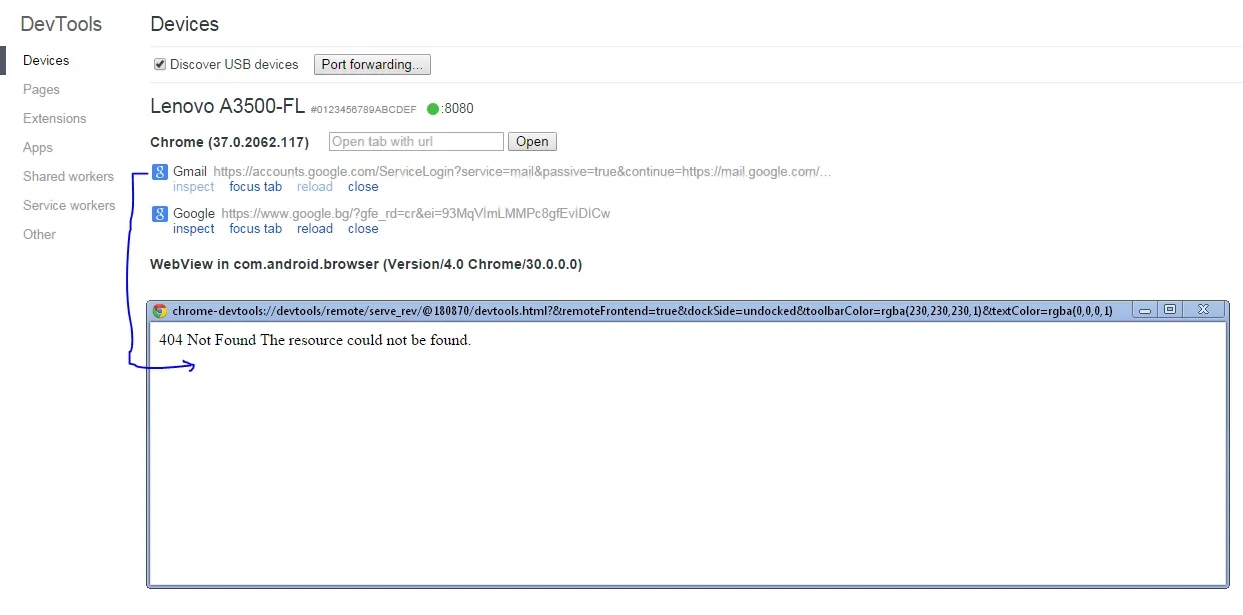Select Service workers in the sidebar
The image size is (1243, 615).
[69, 206]
